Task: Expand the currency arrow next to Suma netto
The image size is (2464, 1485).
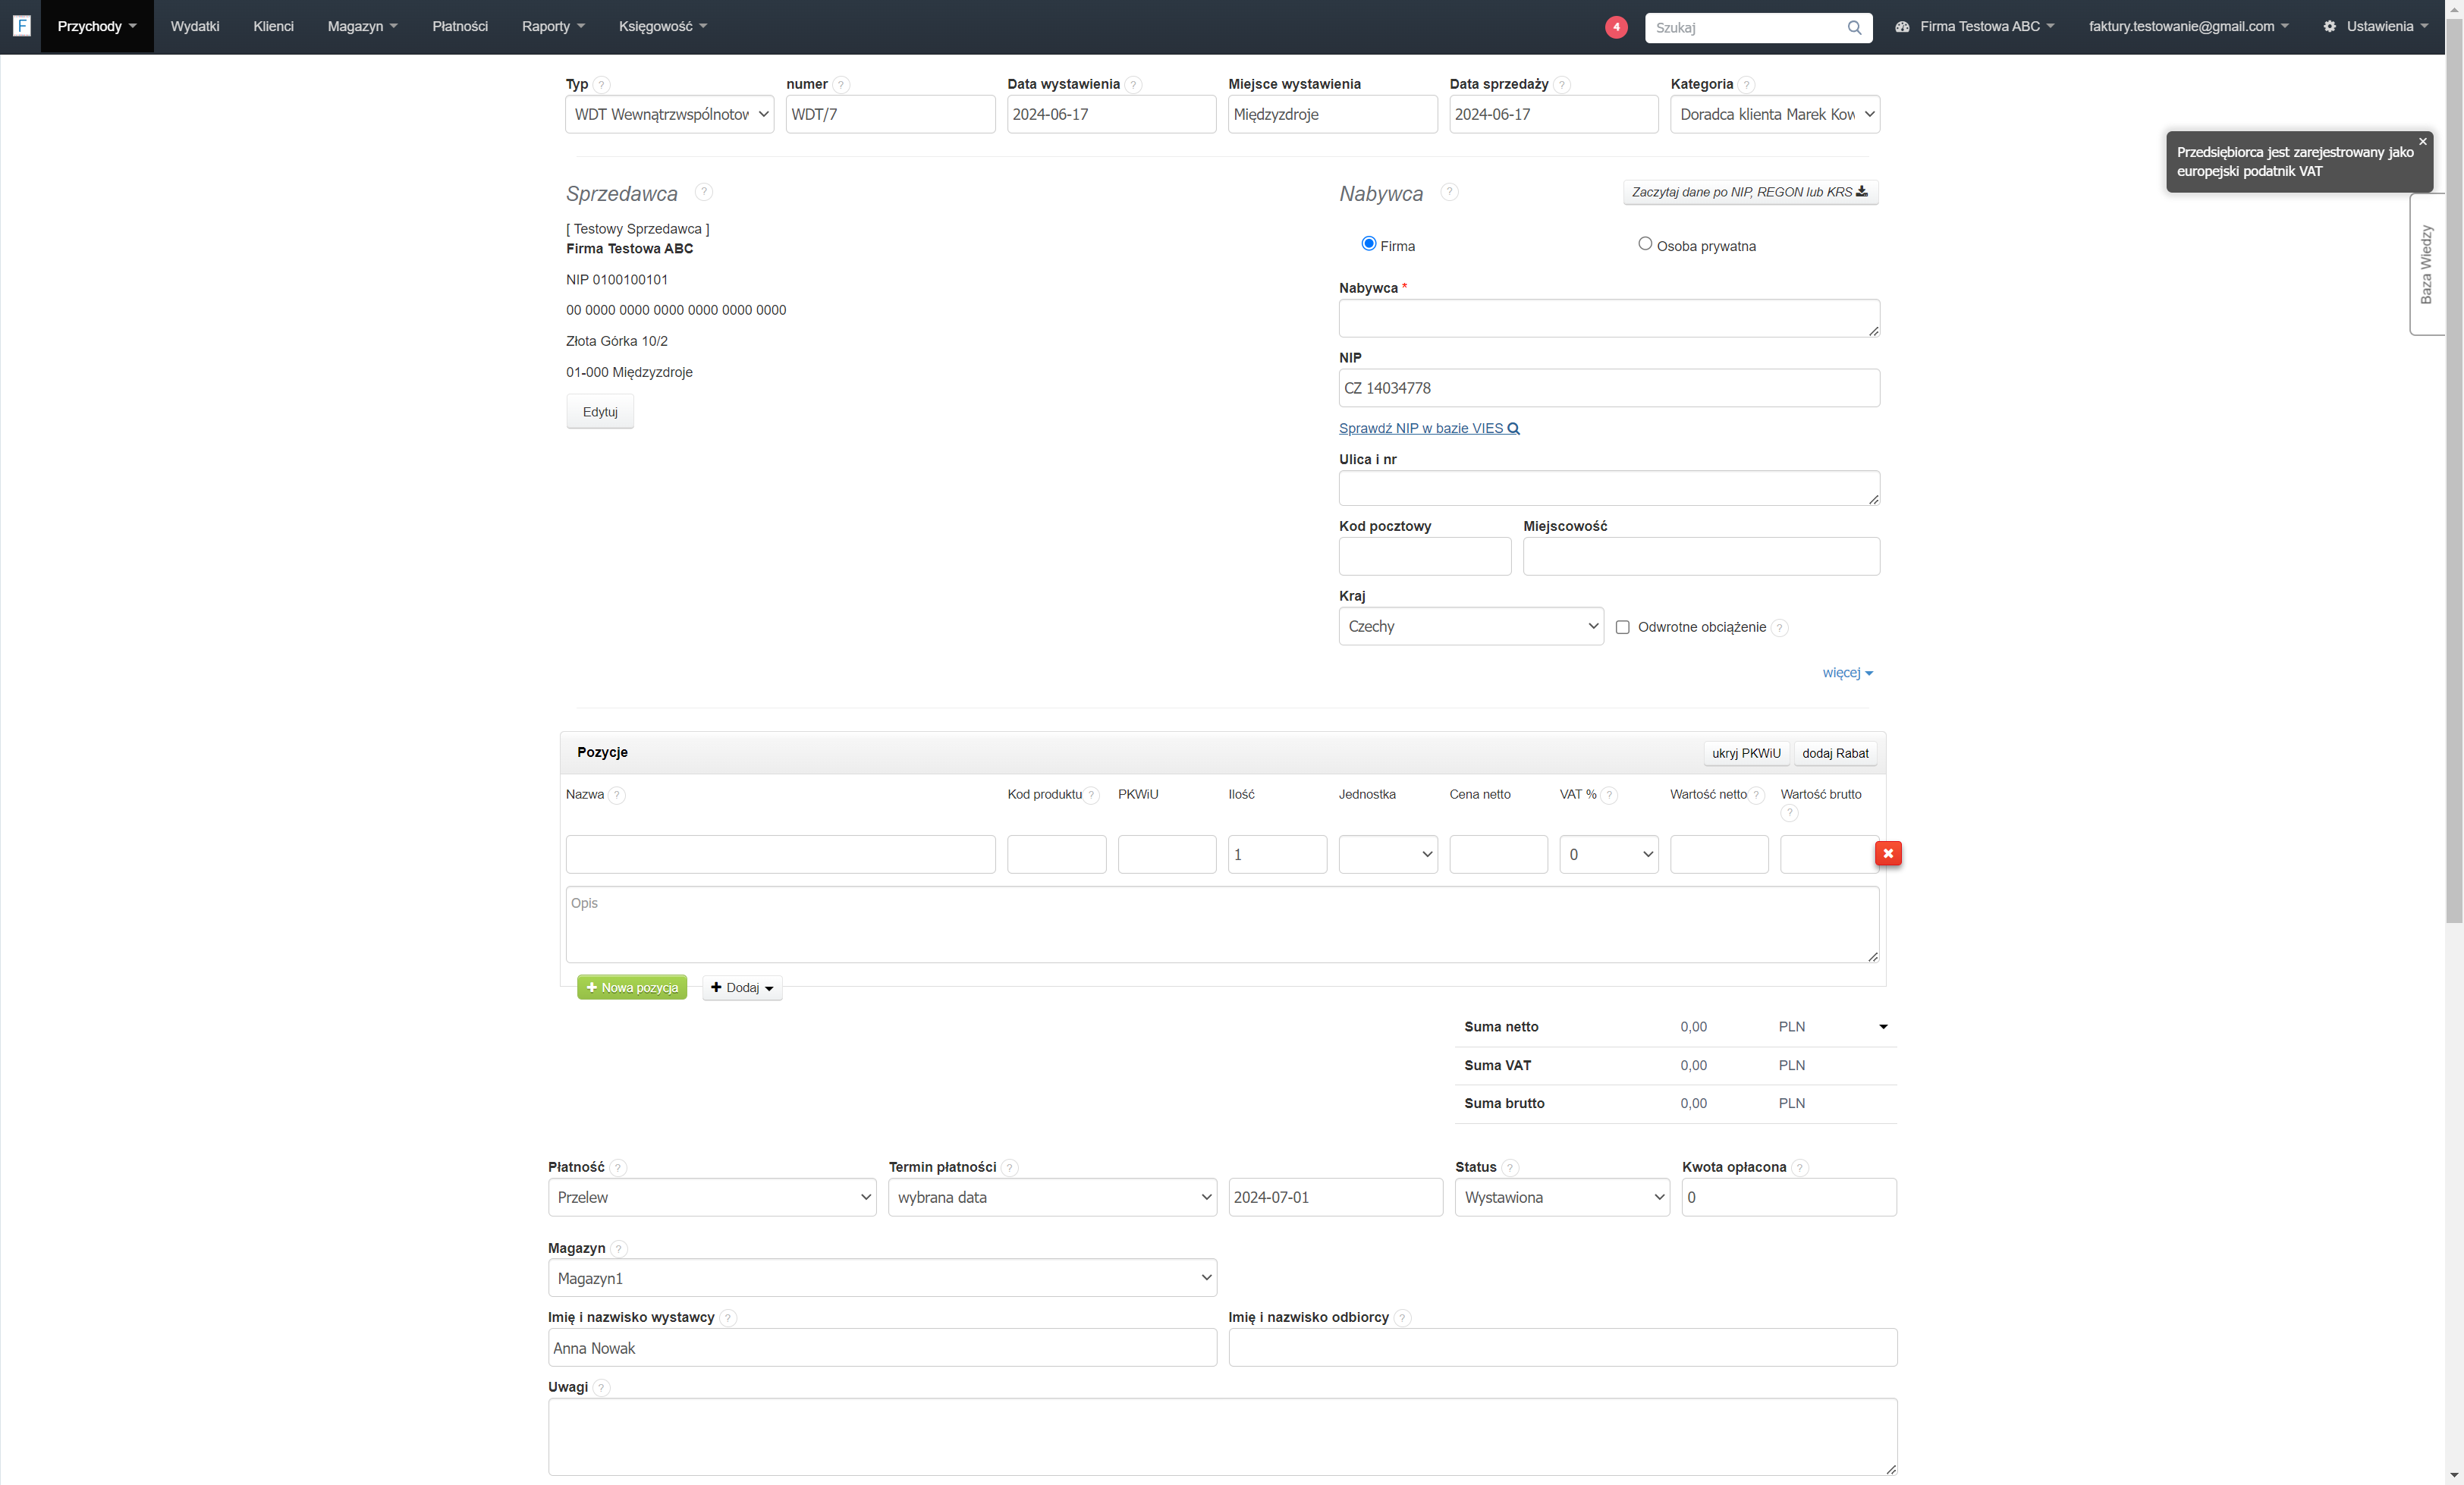Action: pyautogui.click(x=1883, y=1027)
